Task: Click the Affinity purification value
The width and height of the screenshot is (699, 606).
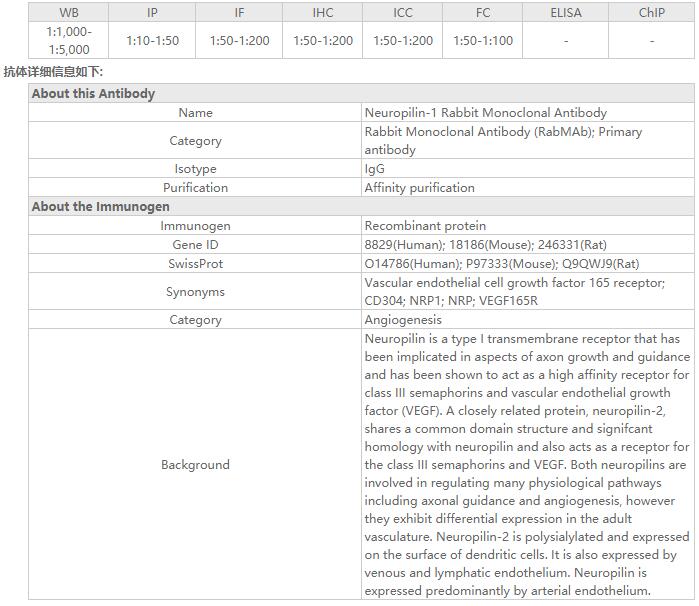Action: [419, 187]
